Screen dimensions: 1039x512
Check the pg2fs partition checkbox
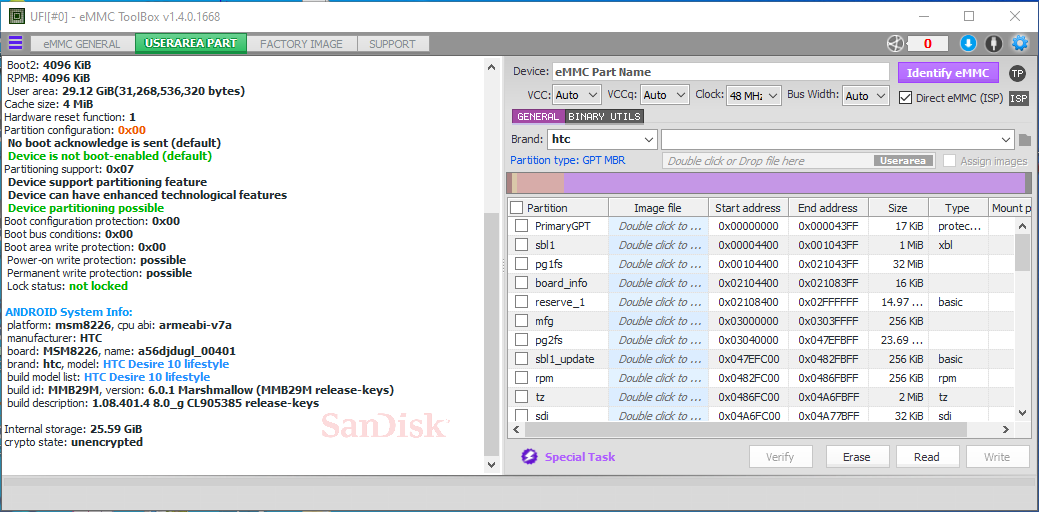[521, 340]
